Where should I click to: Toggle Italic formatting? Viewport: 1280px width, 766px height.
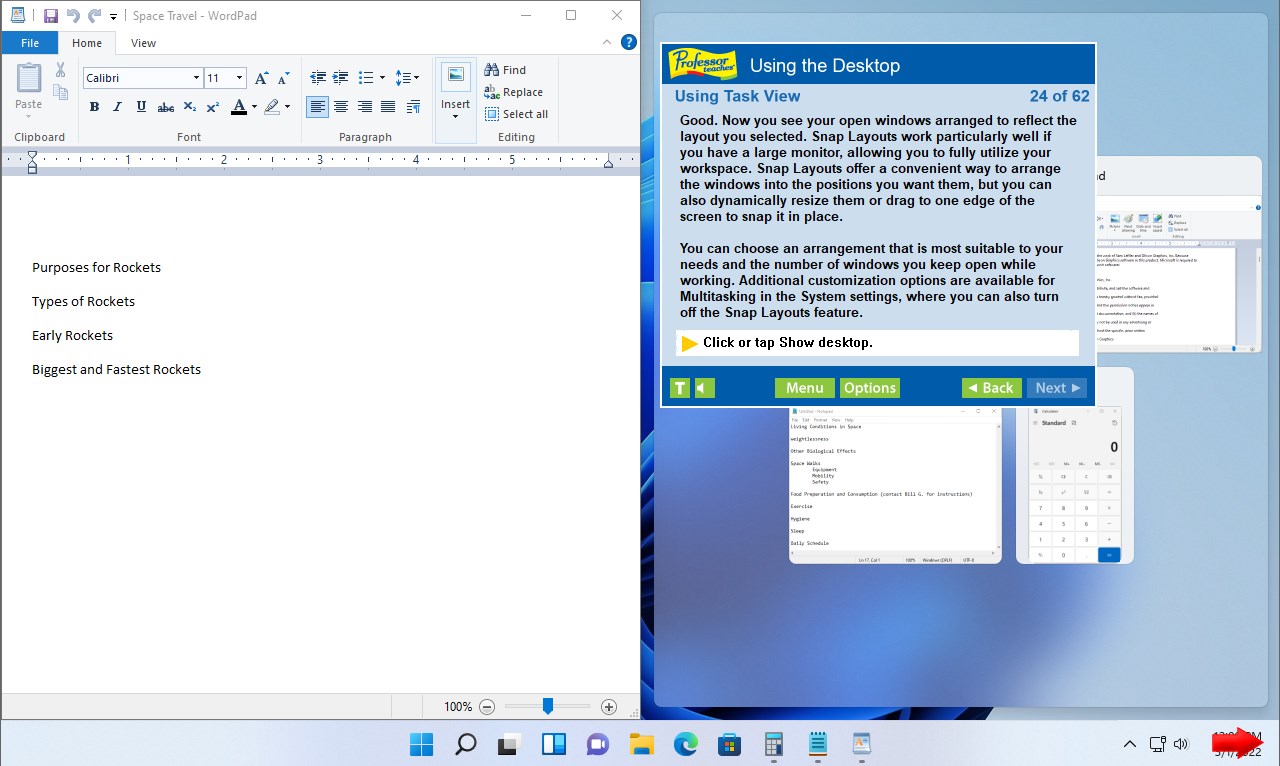click(x=117, y=107)
